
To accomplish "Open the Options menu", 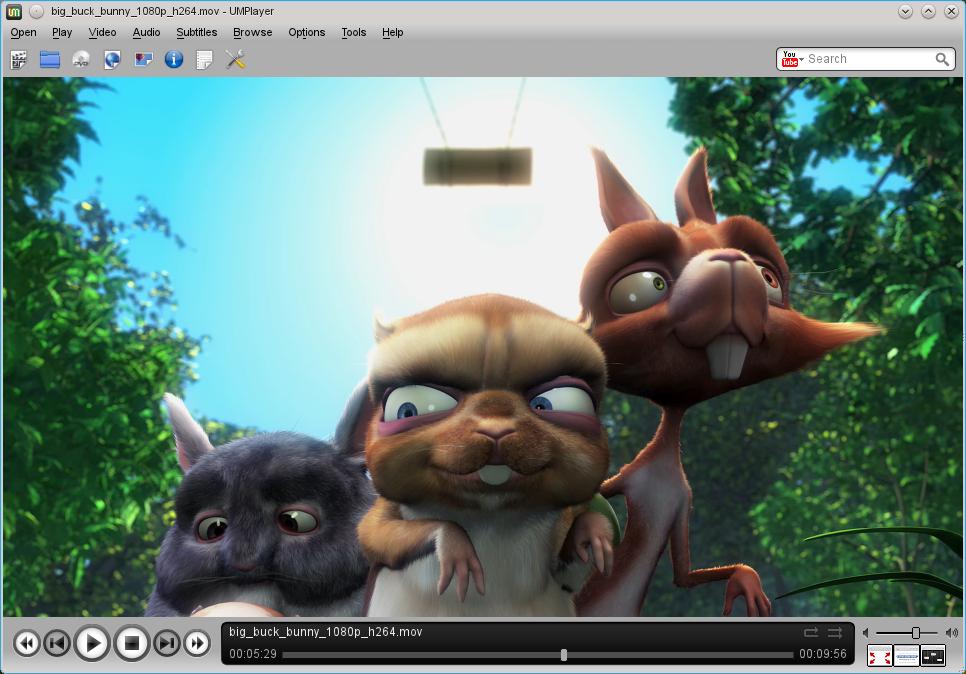I will point(307,33).
